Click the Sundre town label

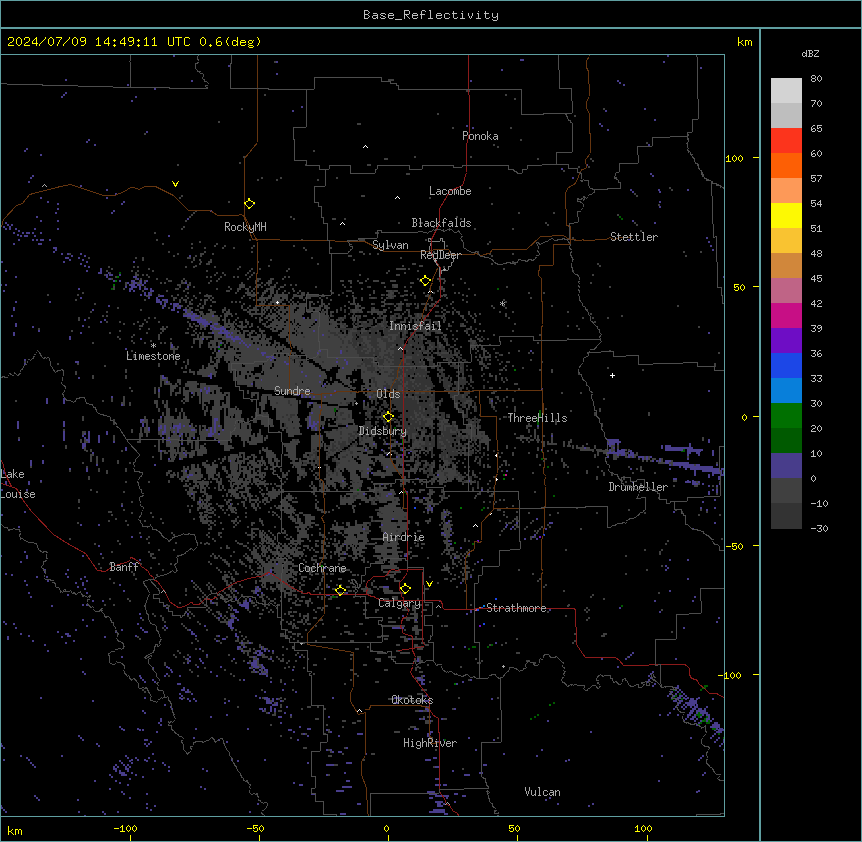click(292, 391)
